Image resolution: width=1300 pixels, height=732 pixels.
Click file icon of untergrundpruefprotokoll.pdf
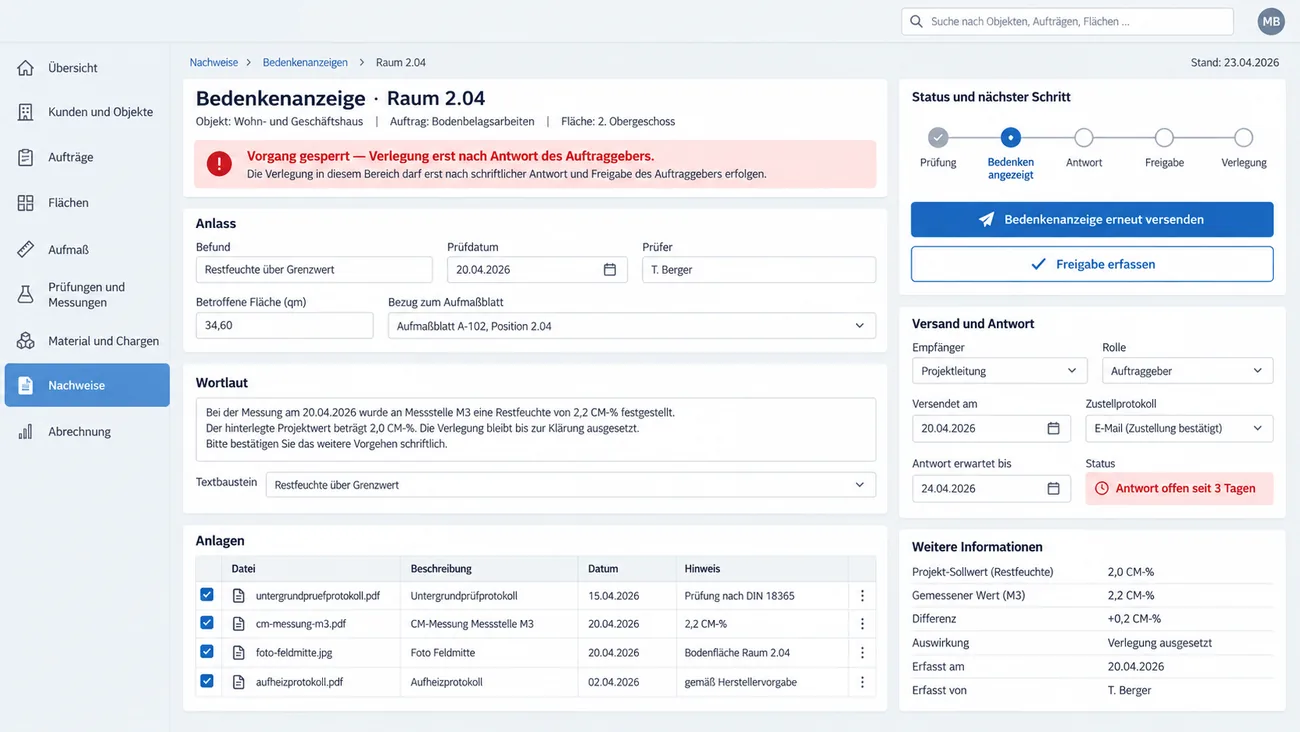[238, 595]
